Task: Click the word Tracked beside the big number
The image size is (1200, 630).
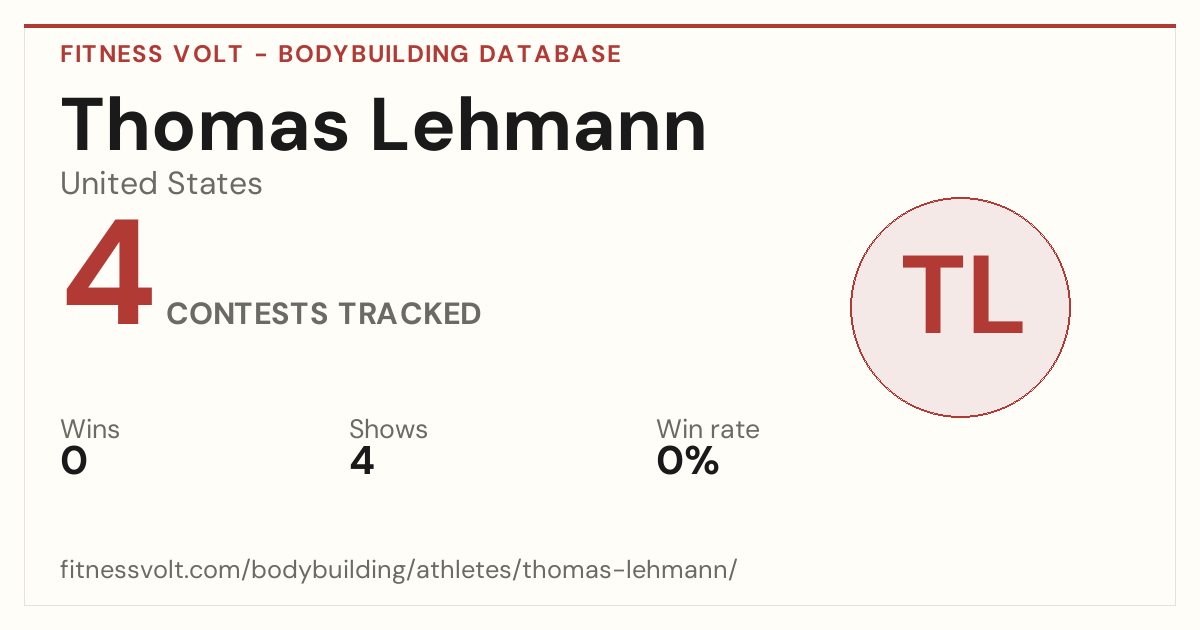Action: click(408, 314)
